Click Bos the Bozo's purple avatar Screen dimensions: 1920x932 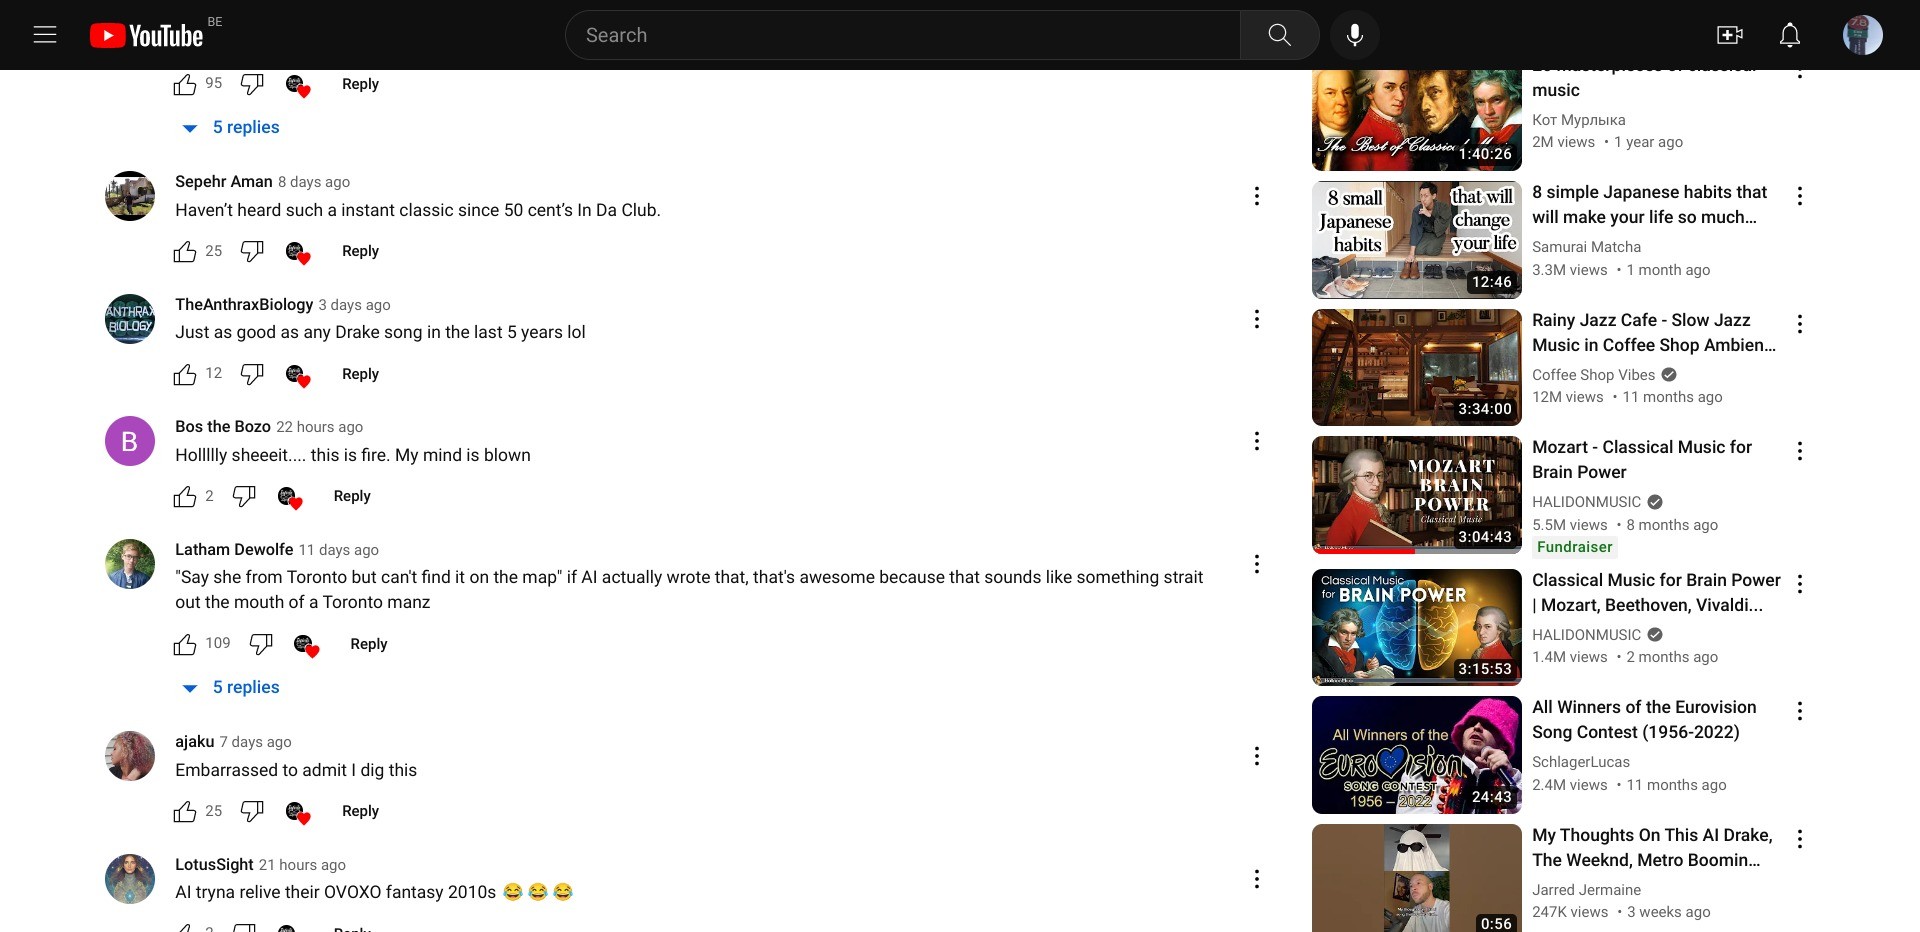click(x=130, y=441)
